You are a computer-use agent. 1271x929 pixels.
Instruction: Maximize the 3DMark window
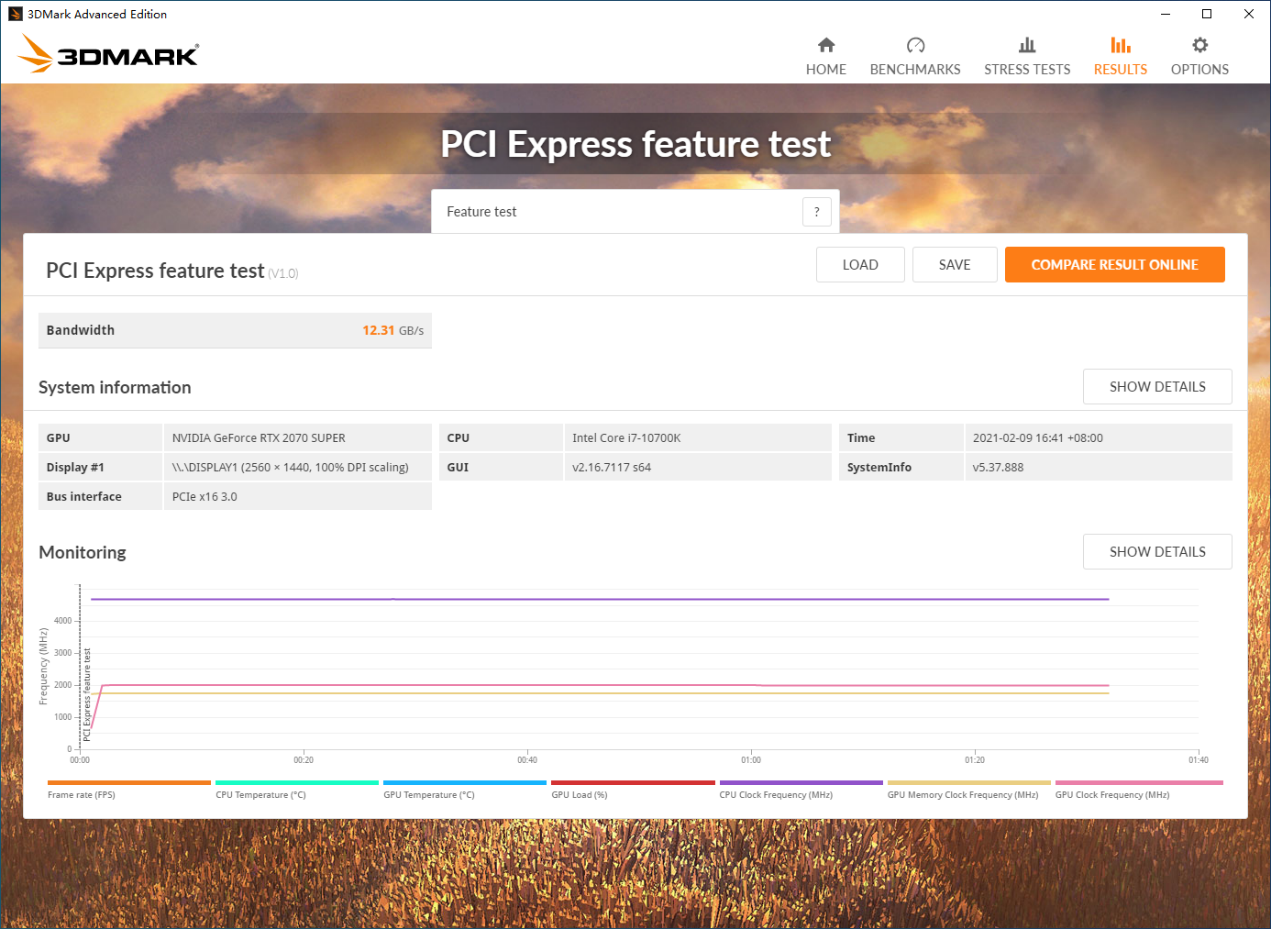(1207, 14)
